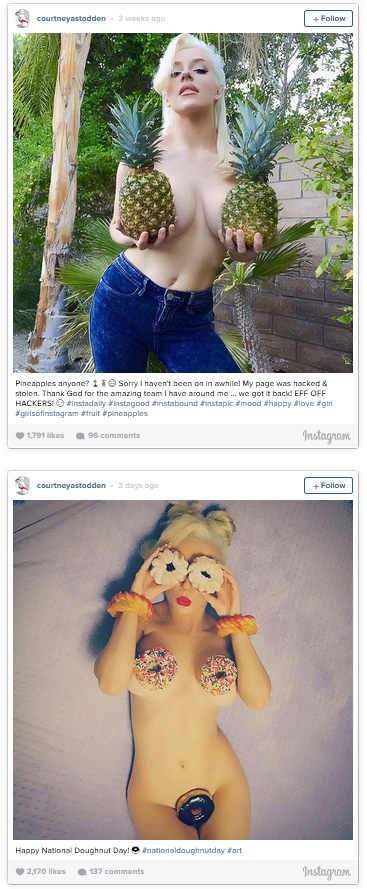View the 96 comments link
This screenshot has width=367, height=889.
[x=113, y=436]
